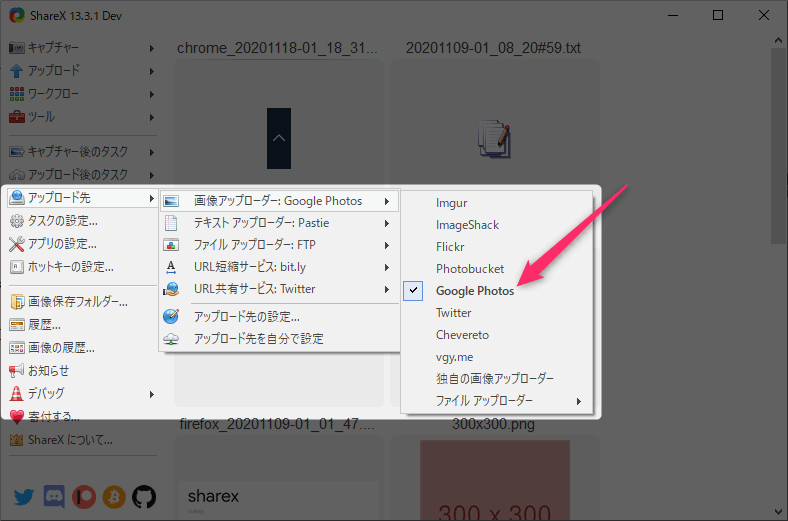
Task: Click the お知らせ megaphone icon
Action: (x=17, y=371)
